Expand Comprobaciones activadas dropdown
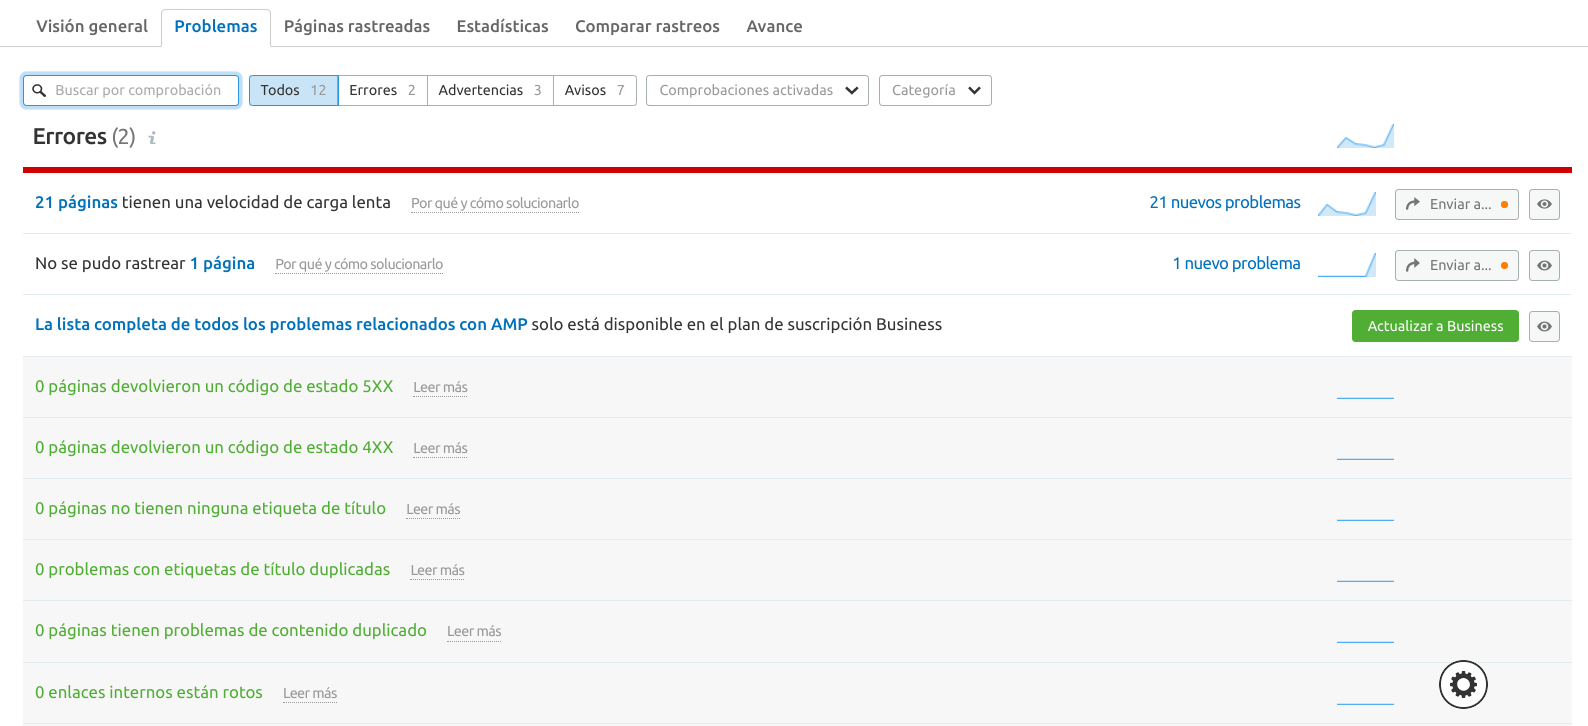This screenshot has height=726, width=1588. (757, 90)
